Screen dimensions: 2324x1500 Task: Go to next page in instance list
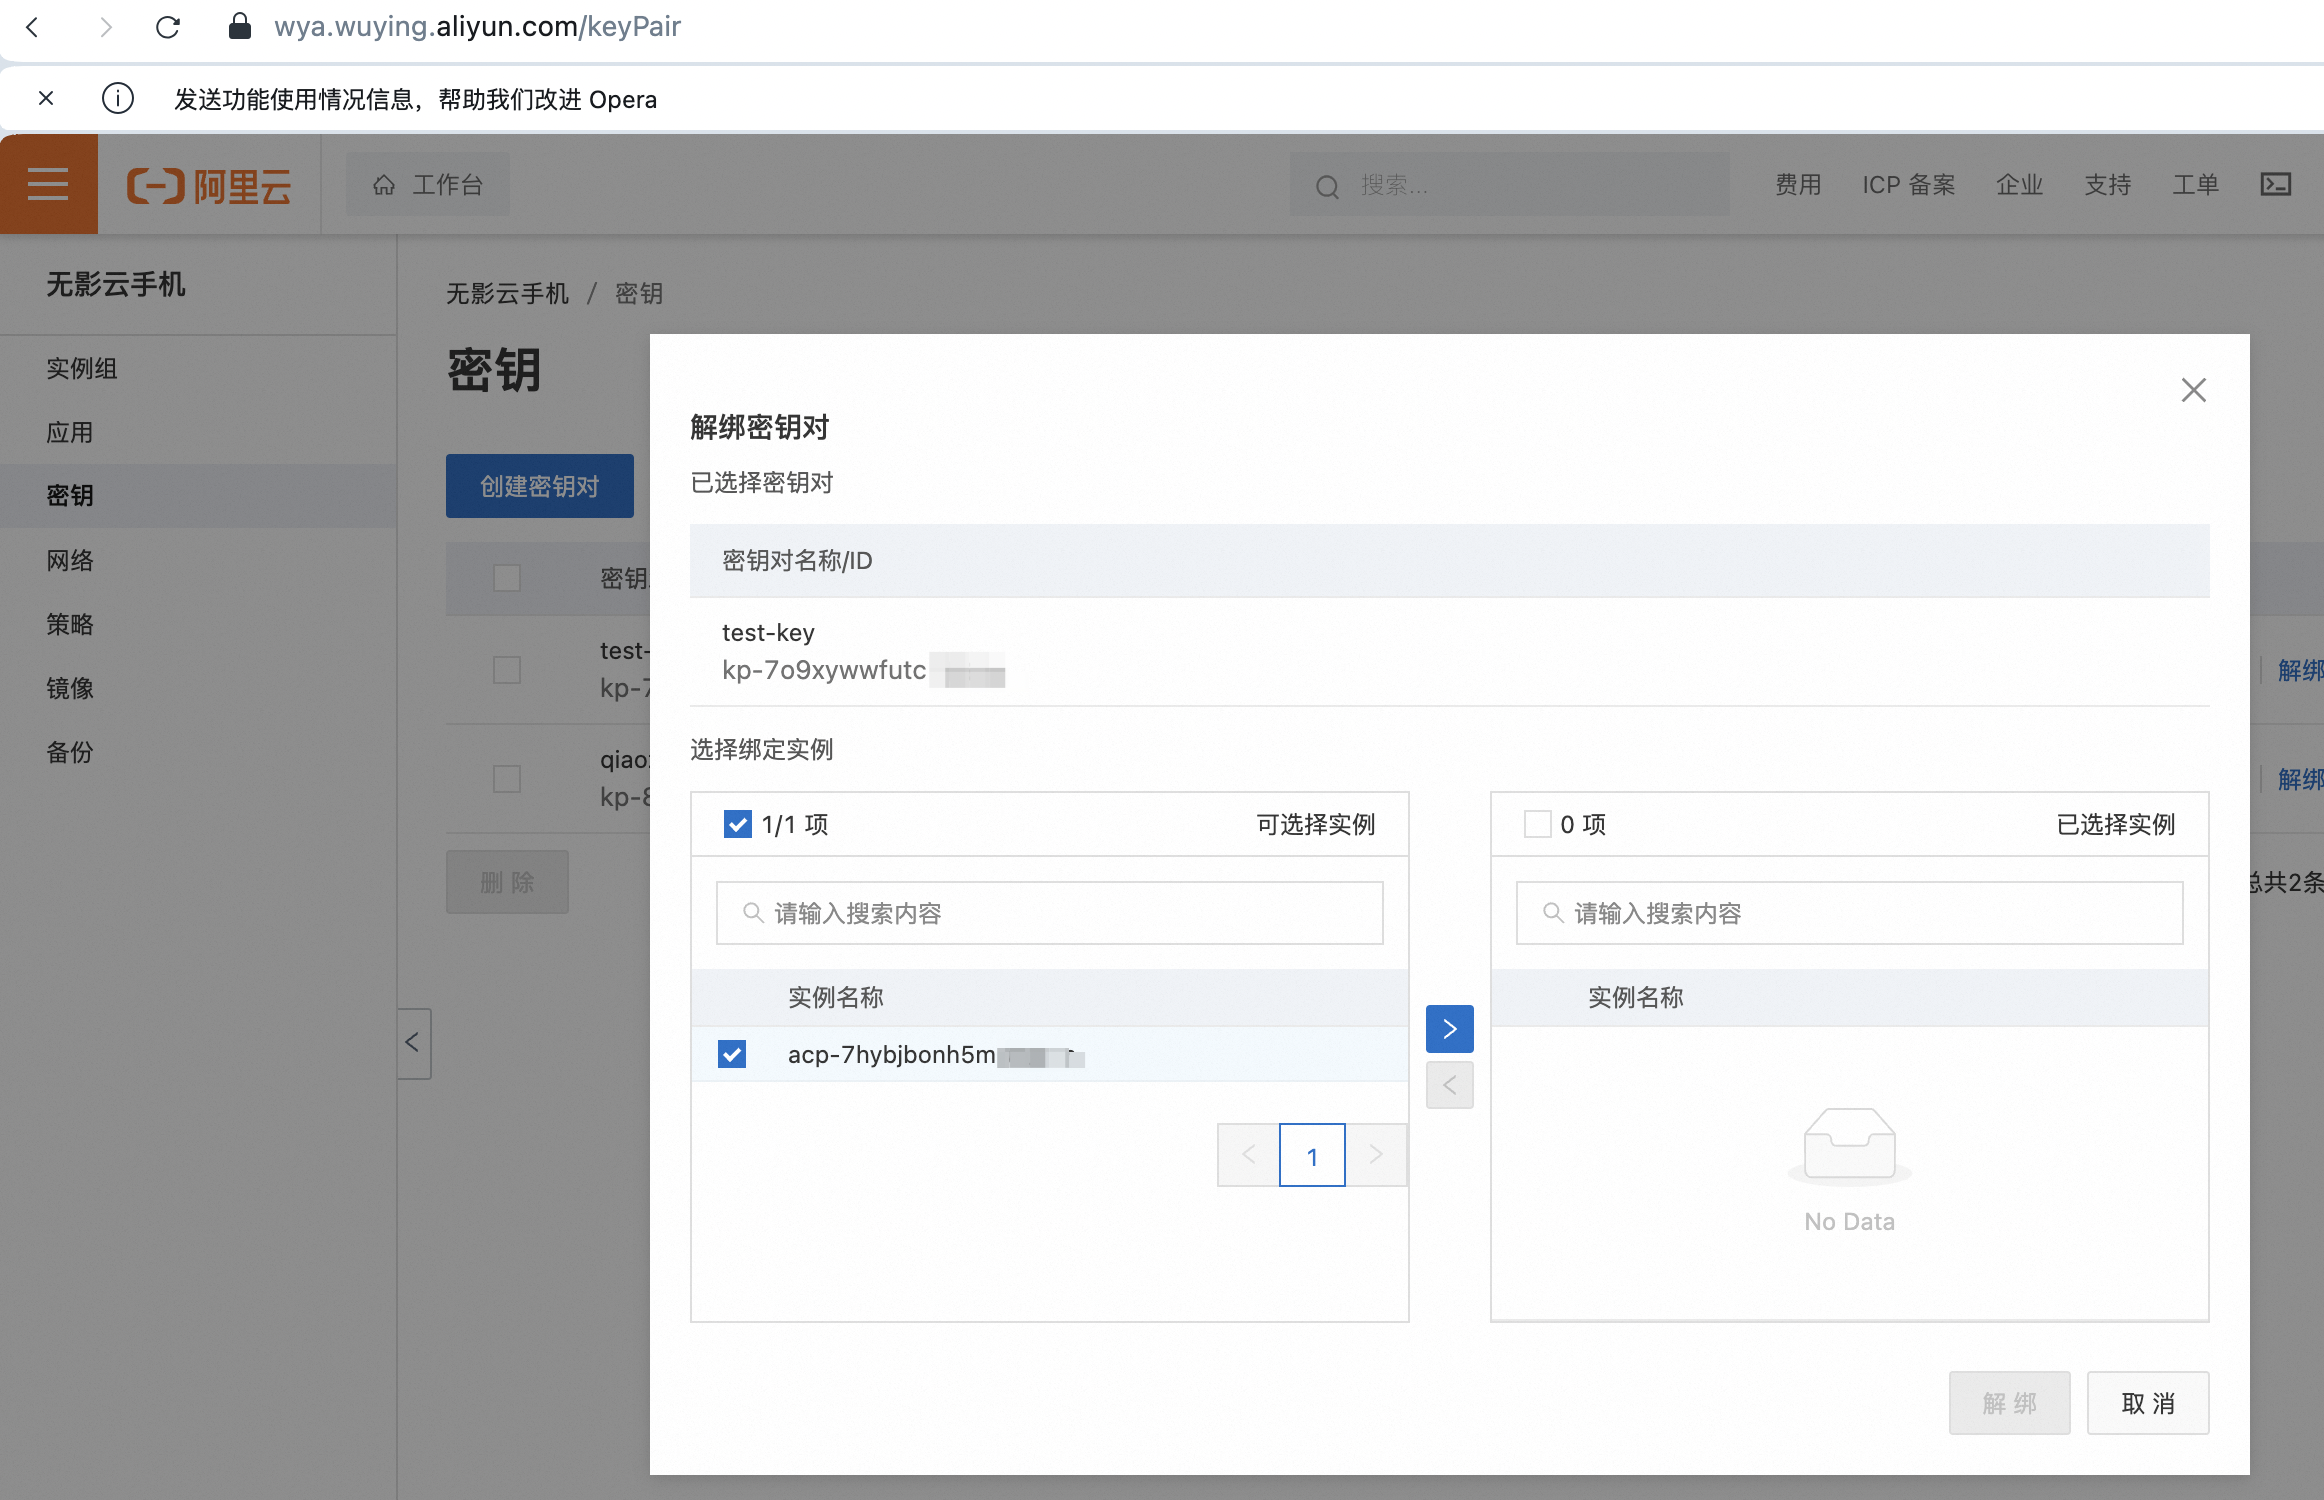click(1376, 1155)
